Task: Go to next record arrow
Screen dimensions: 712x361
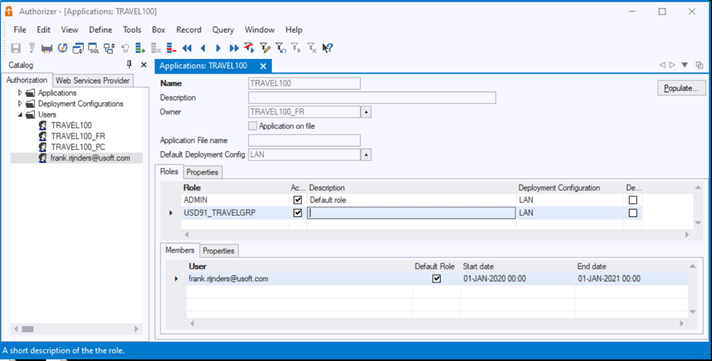Action: click(x=218, y=48)
